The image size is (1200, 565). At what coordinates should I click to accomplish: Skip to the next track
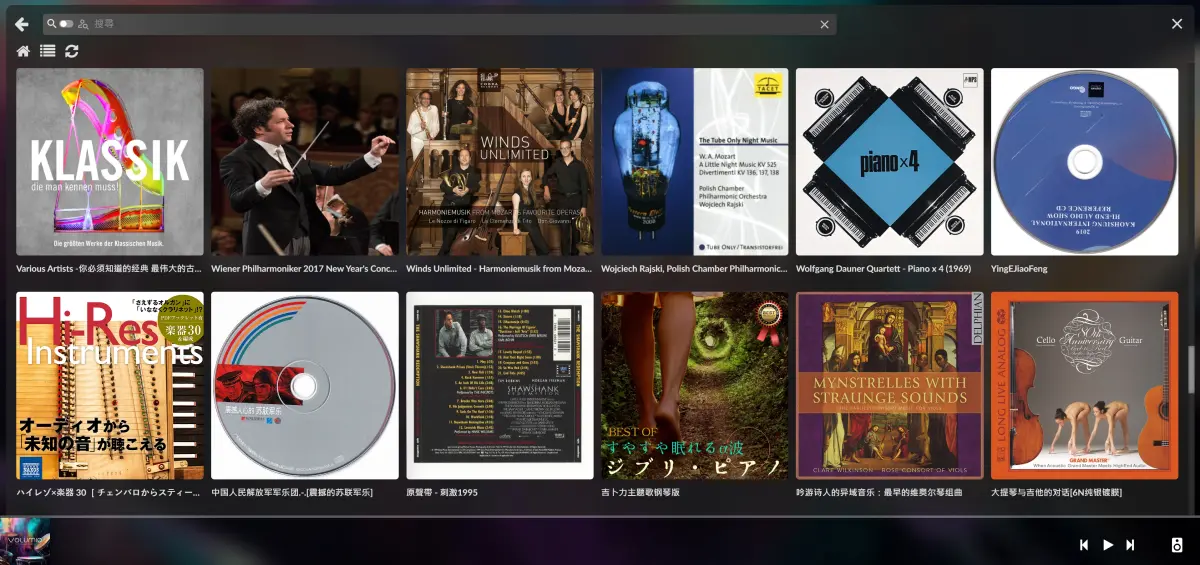coord(1131,545)
